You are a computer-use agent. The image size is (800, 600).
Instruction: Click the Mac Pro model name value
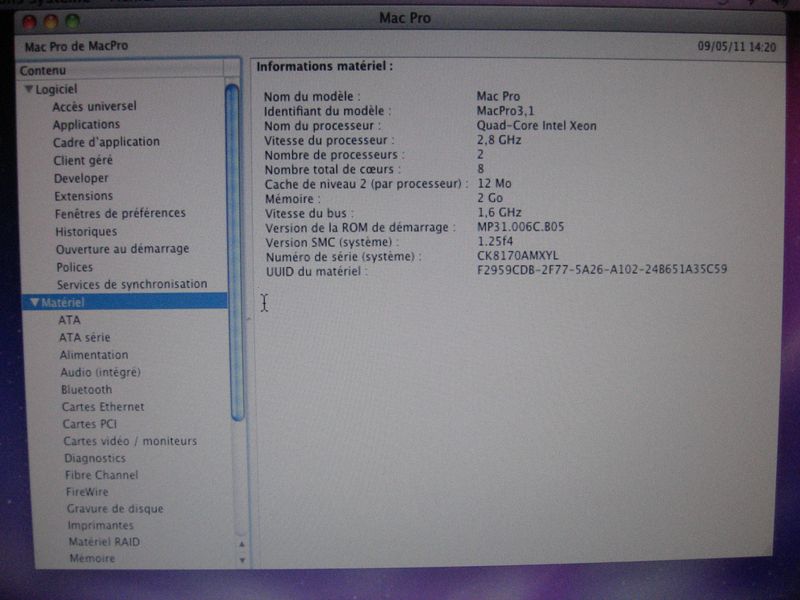(498, 96)
